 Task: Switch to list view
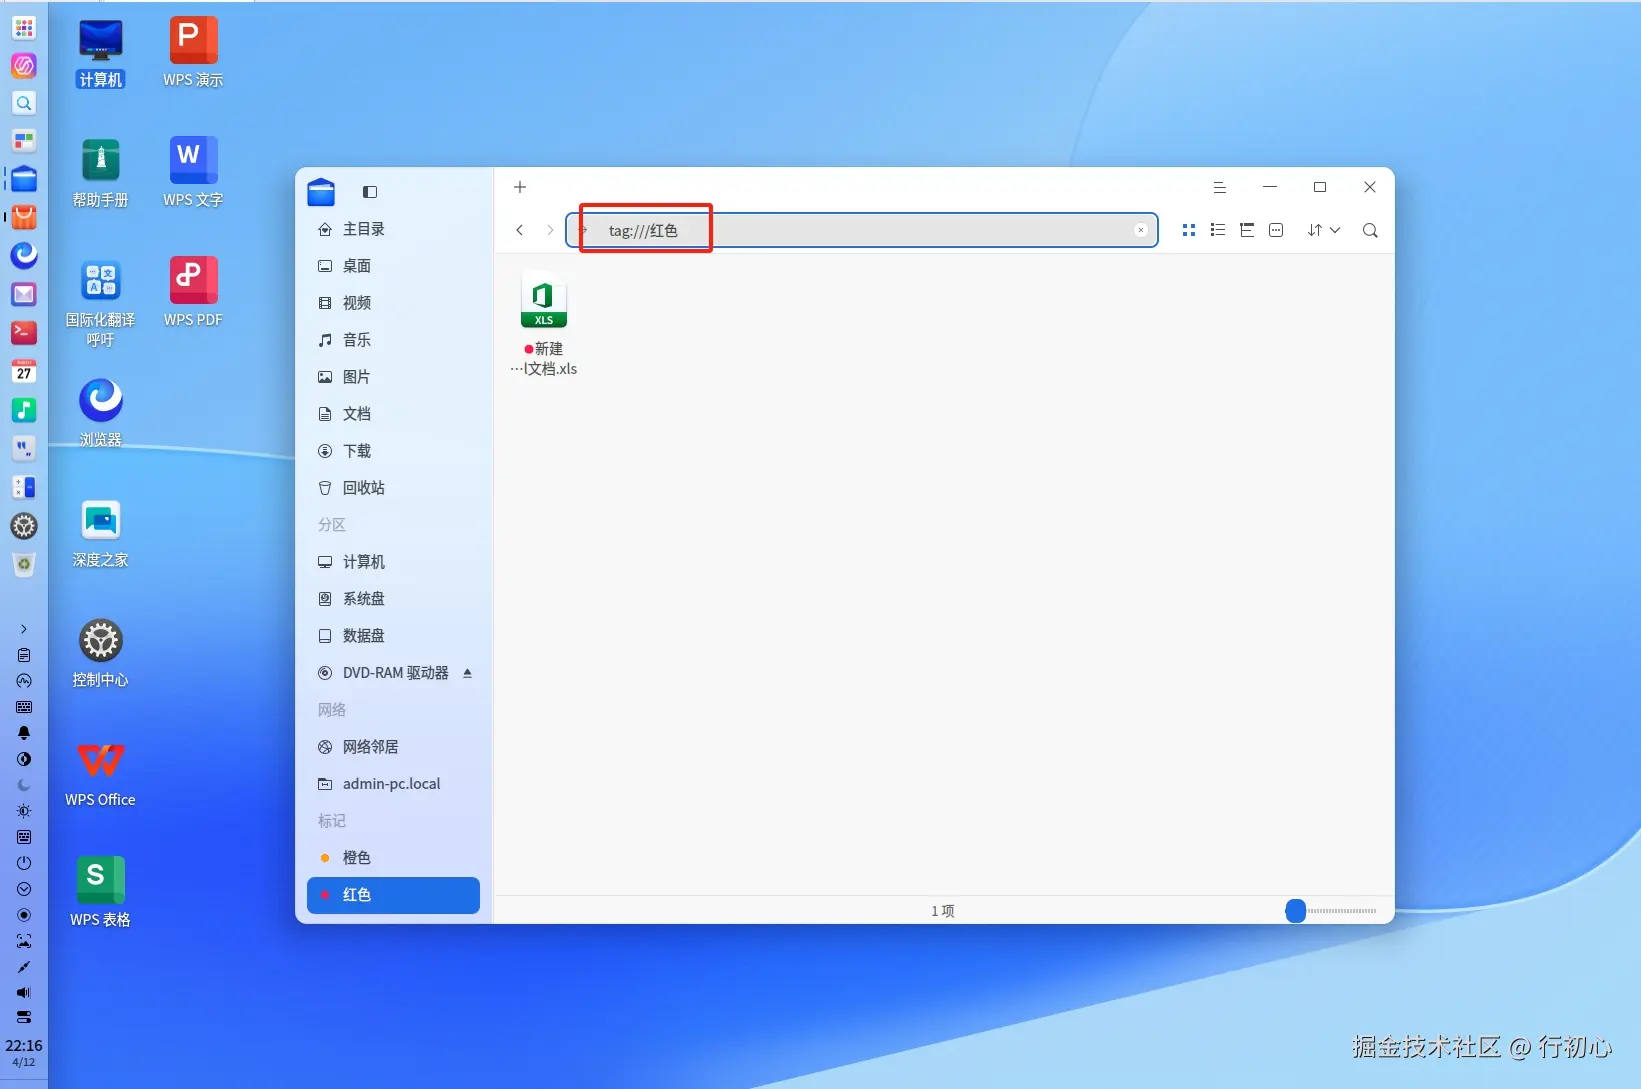click(1217, 230)
